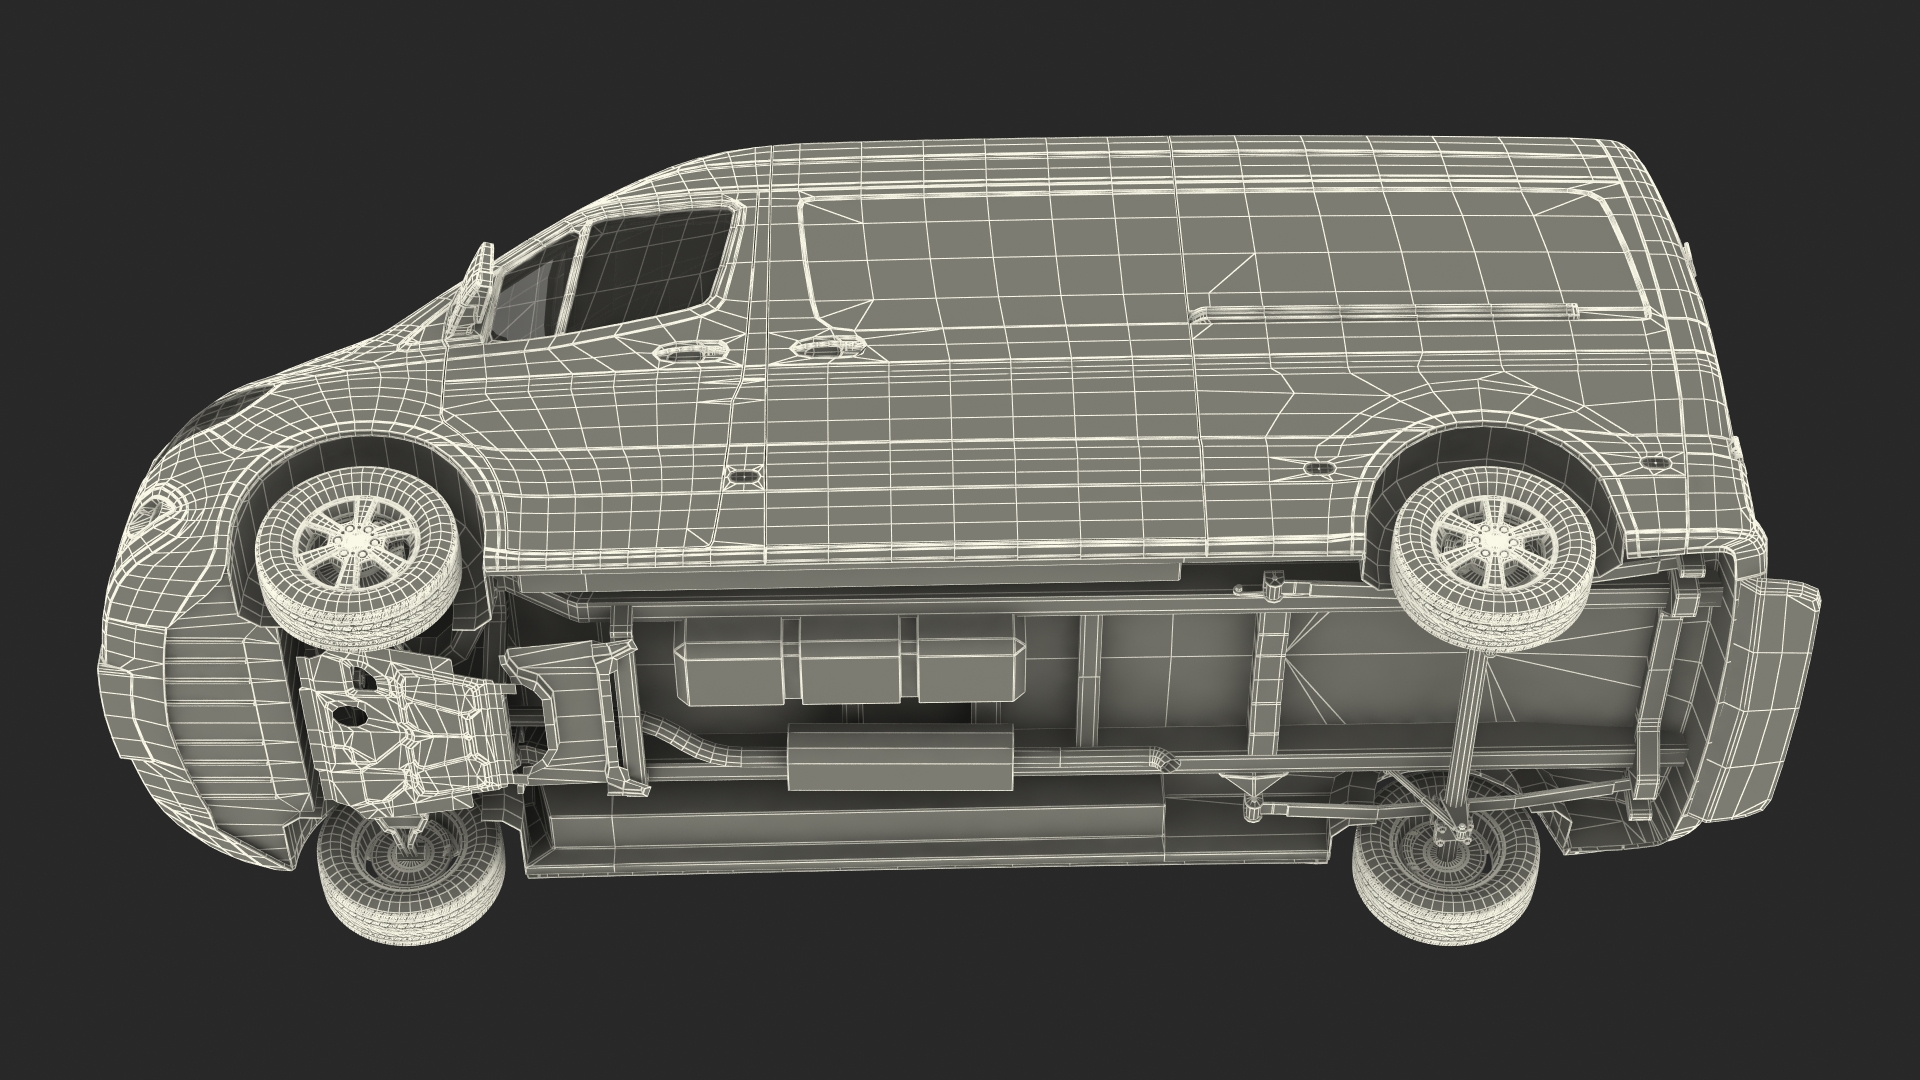Click the fuel cap on lower side panel
This screenshot has height=1080, width=1920.
pos(742,477)
